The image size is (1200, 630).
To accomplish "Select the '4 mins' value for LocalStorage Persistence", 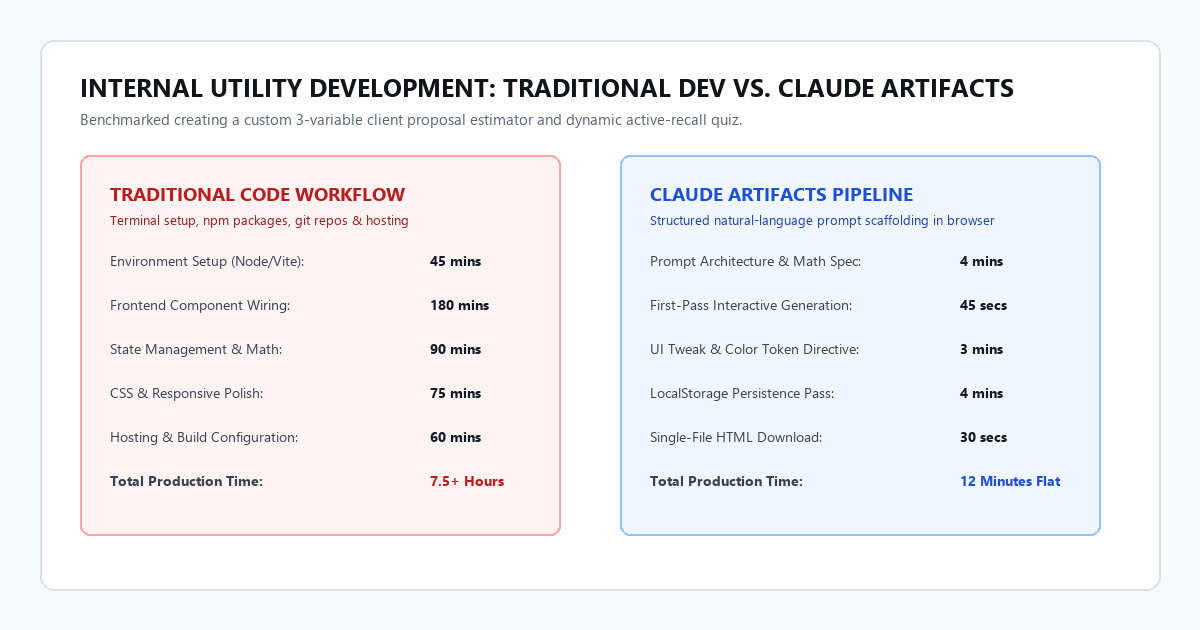I will pyautogui.click(x=981, y=393).
